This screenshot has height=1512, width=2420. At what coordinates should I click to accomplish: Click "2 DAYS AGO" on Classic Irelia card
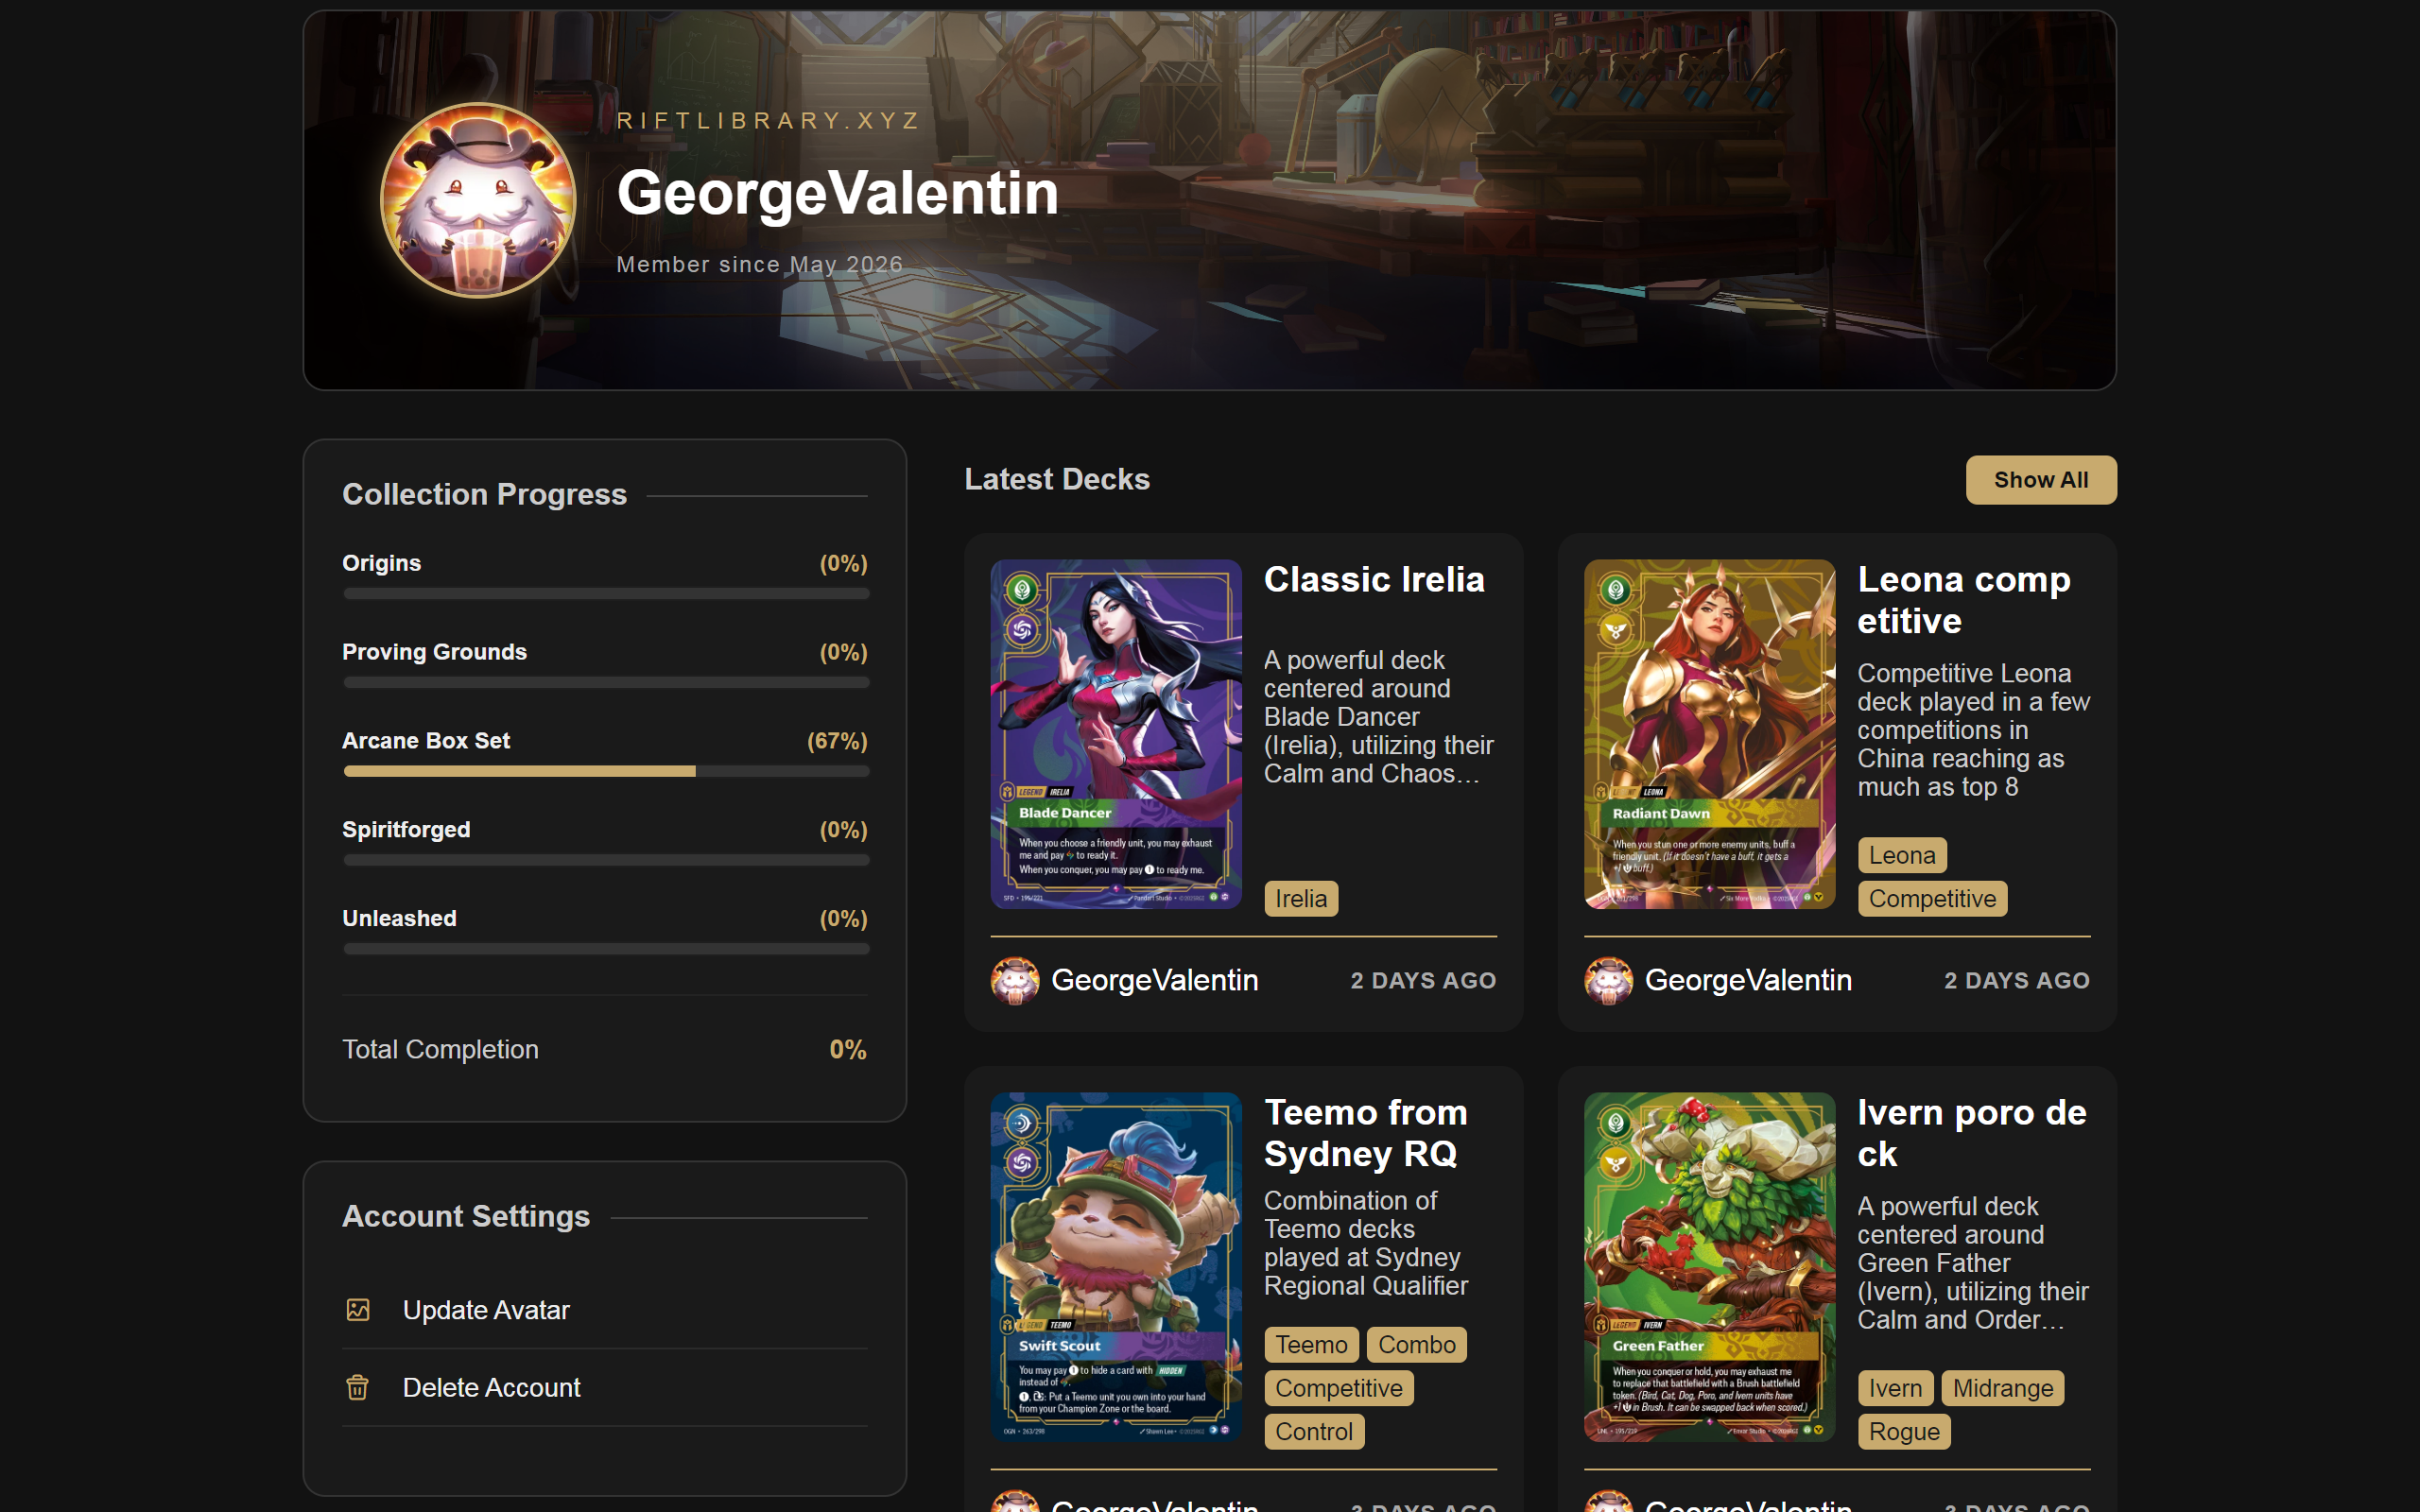1423,981
